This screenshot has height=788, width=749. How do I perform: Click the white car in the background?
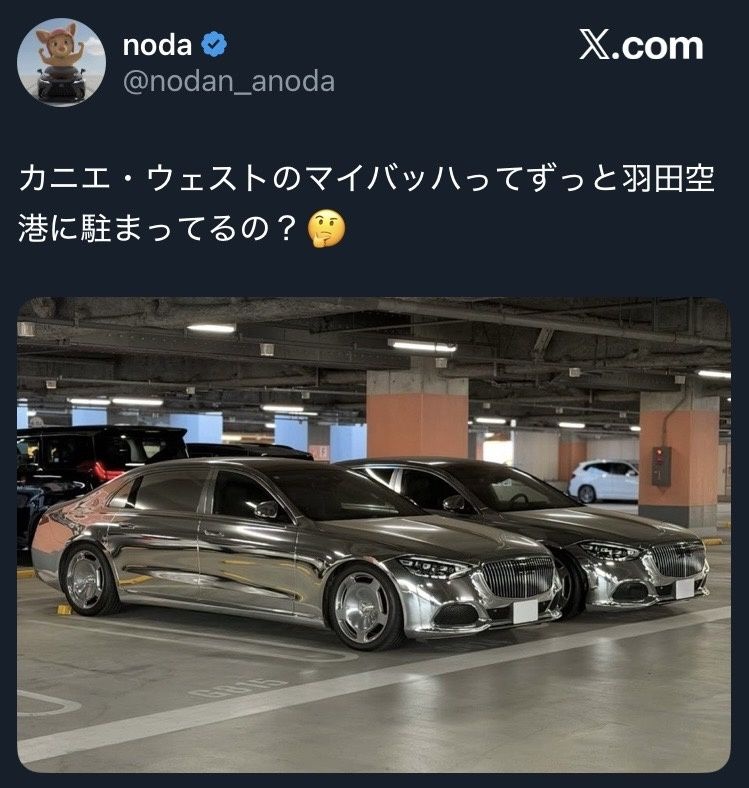[x=603, y=481]
